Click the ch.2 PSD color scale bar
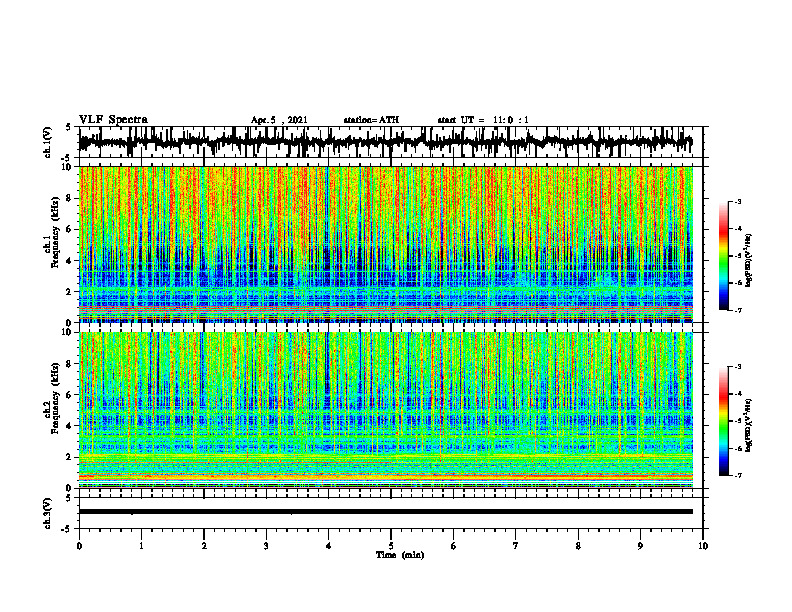This screenshot has height=612, width=792. tap(723, 421)
